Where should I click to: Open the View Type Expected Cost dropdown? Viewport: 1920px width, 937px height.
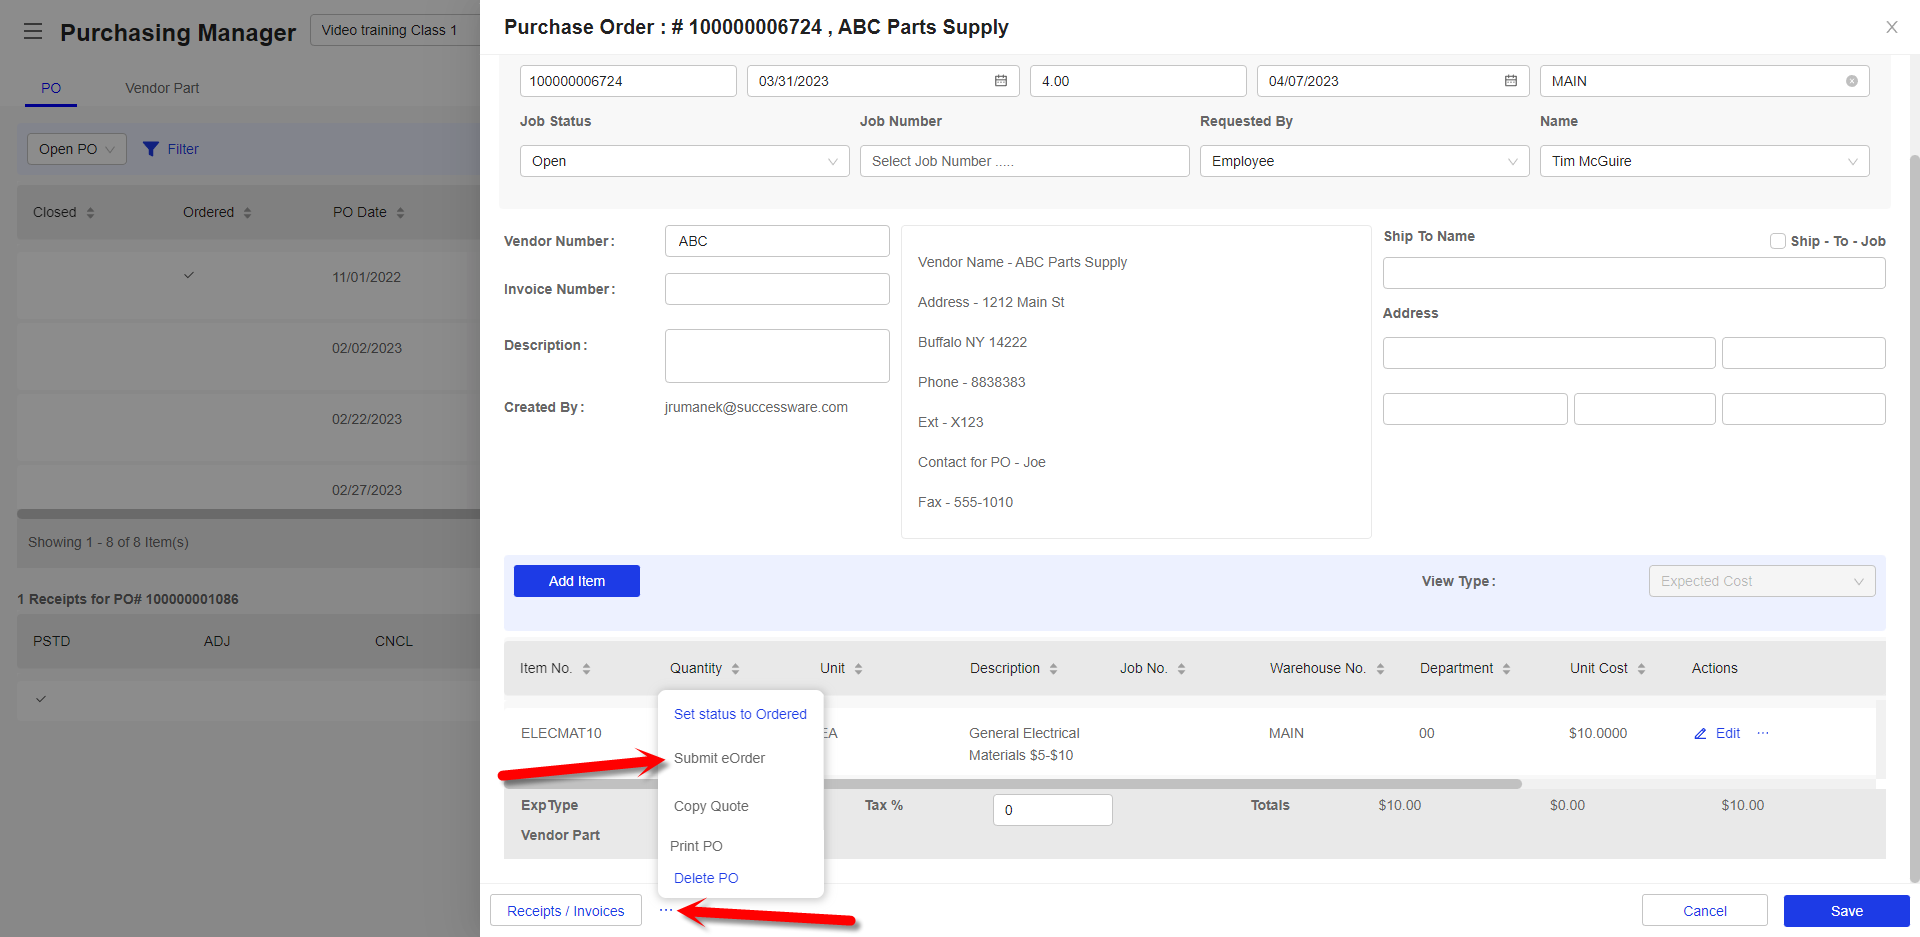click(1761, 581)
